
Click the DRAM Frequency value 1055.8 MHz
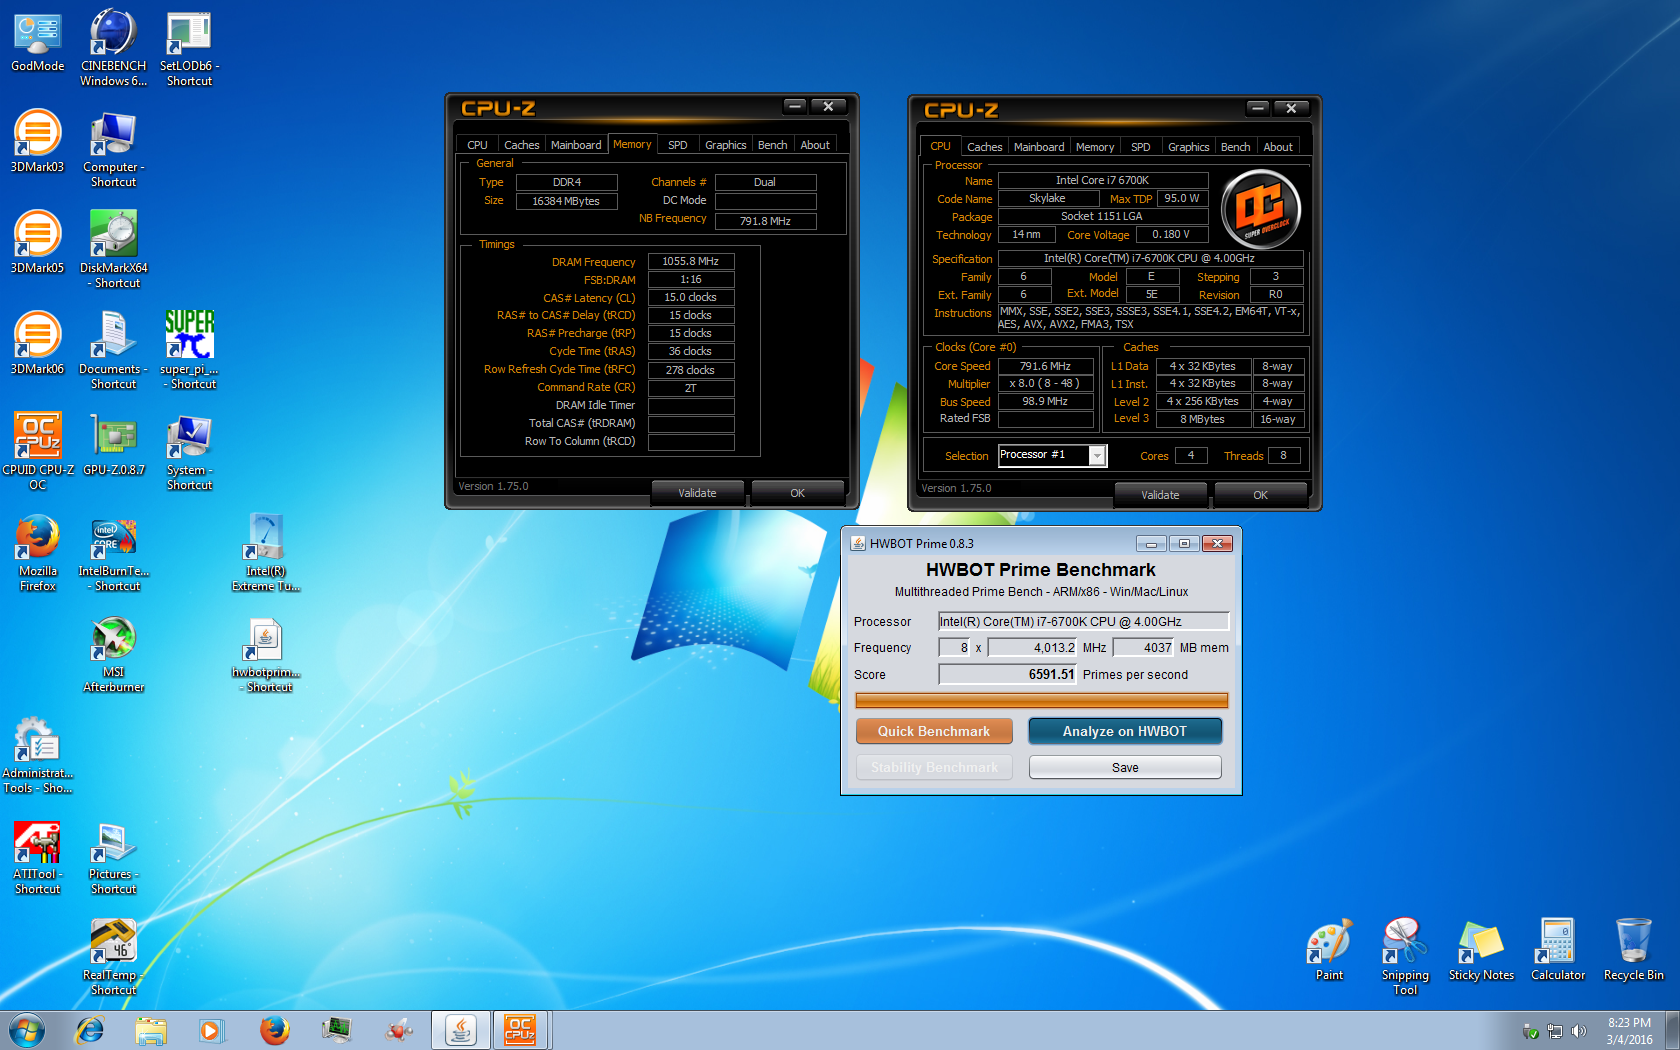click(x=691, y=262)
